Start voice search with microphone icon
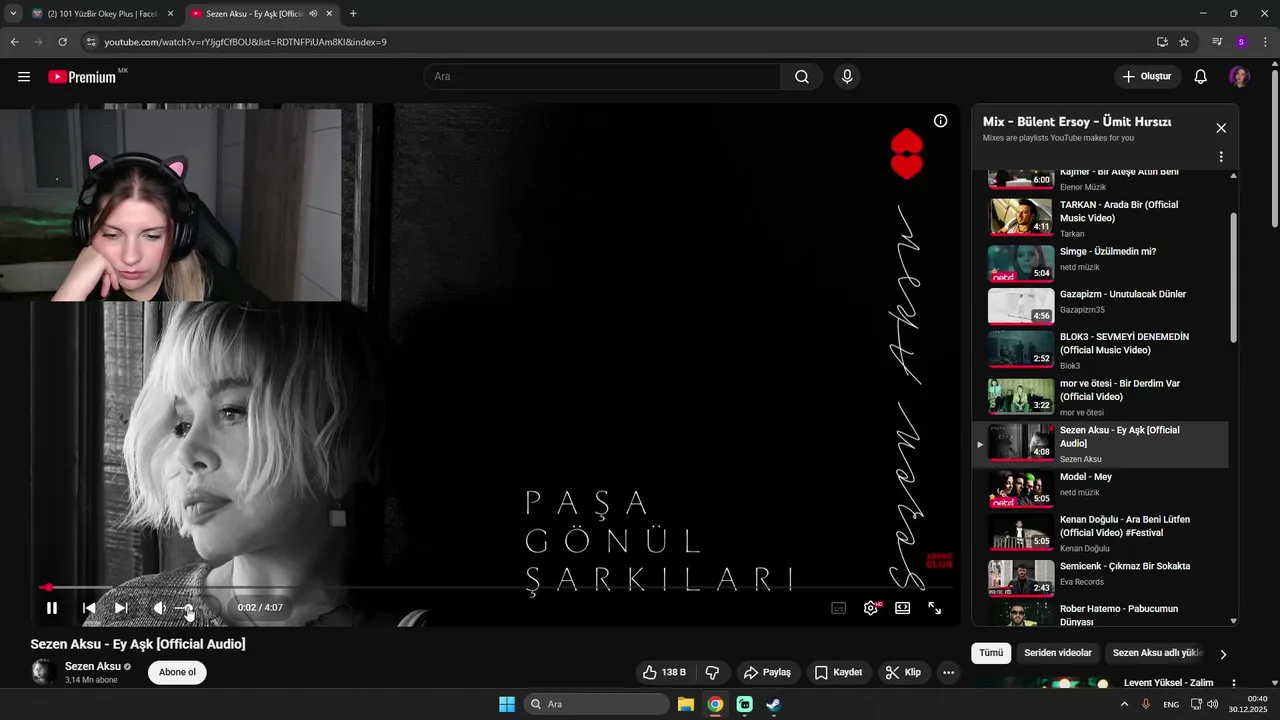Image resolution: width=1280 pixels, height=720 pixels. [x=847, y=77]
